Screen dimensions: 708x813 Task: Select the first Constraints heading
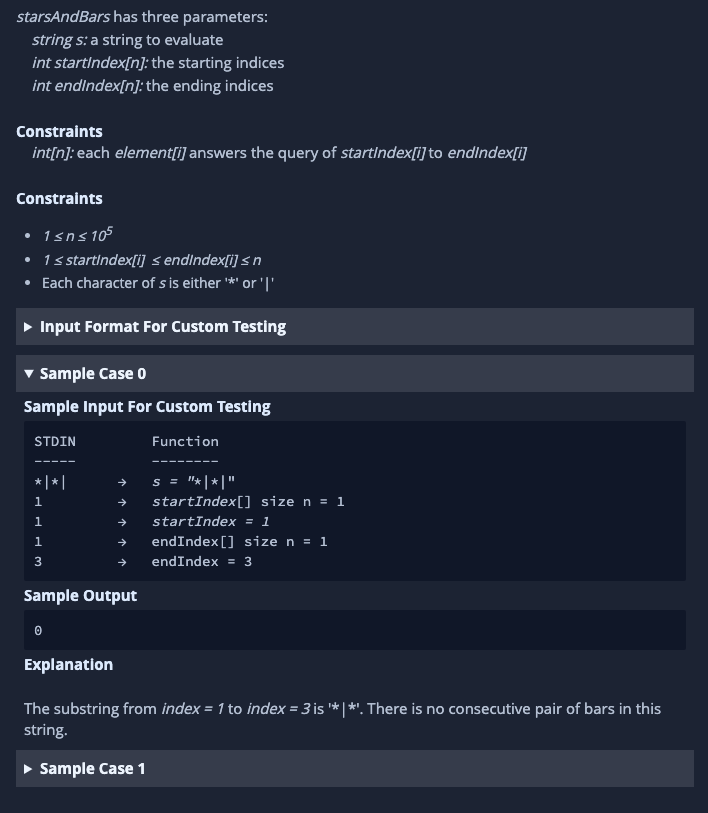[x=59, y=132]
